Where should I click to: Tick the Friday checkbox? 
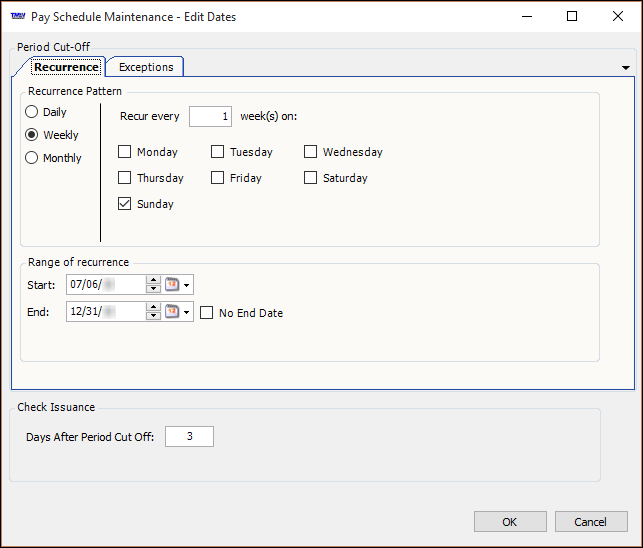[x=218, y=178]
